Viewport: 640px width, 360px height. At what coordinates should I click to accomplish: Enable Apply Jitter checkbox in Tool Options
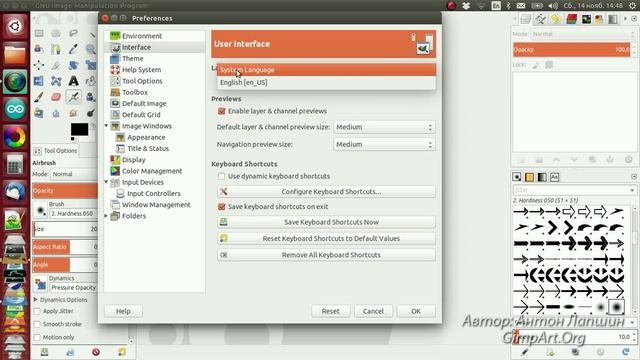pos(37,311)
